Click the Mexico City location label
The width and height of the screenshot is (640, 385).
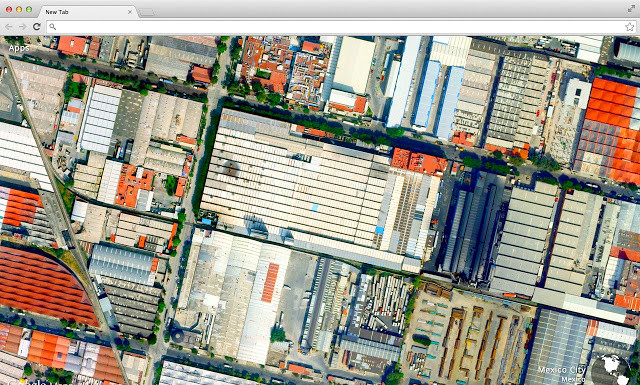point(562,370)
